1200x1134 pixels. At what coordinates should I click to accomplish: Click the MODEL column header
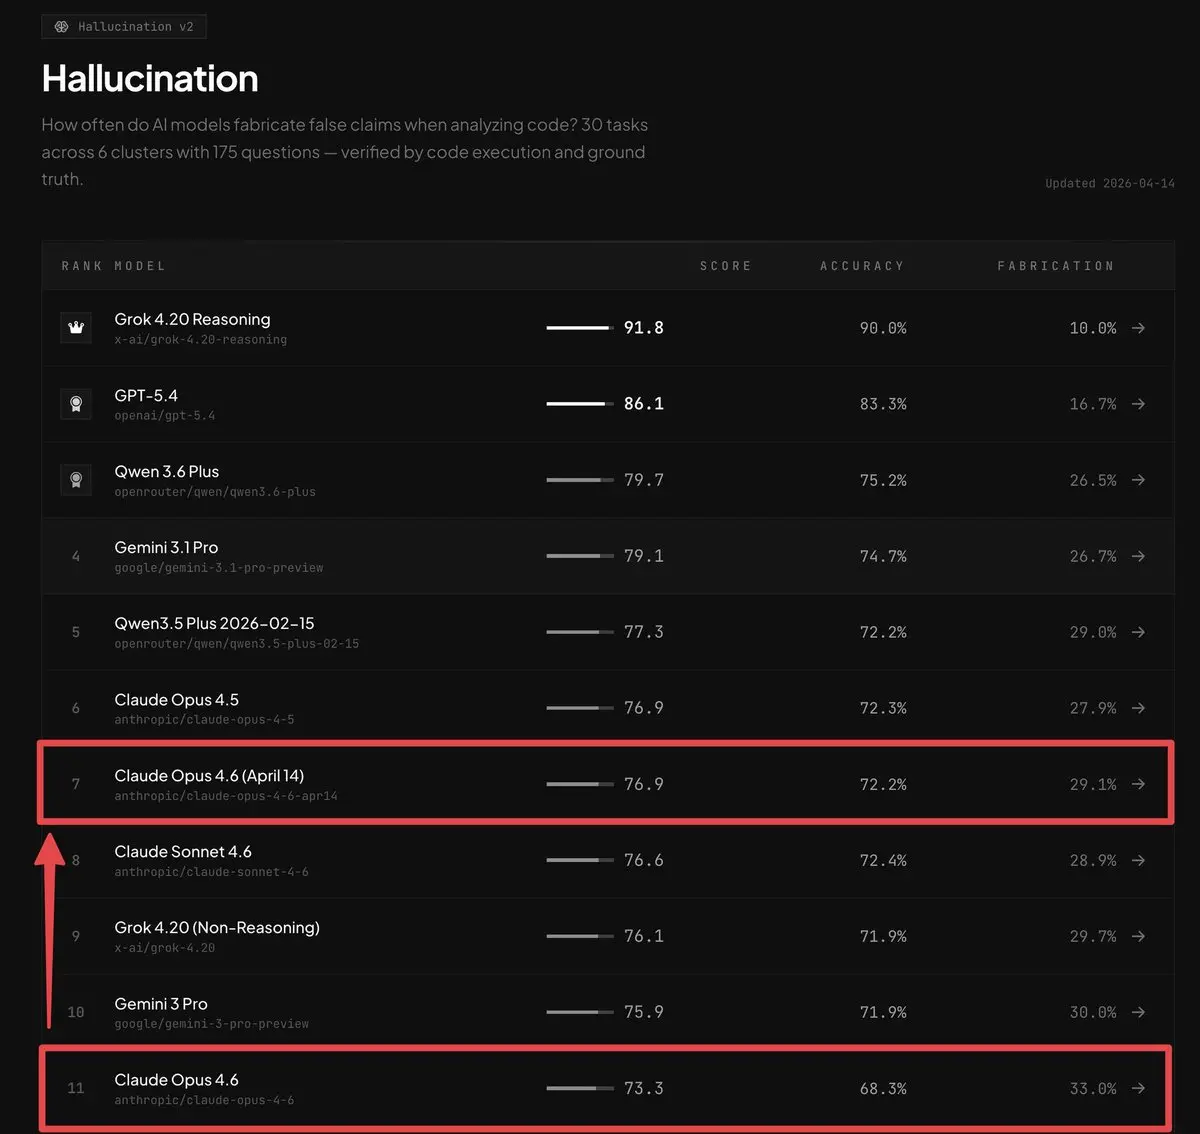pyautogui.click(x=140, y=266)
